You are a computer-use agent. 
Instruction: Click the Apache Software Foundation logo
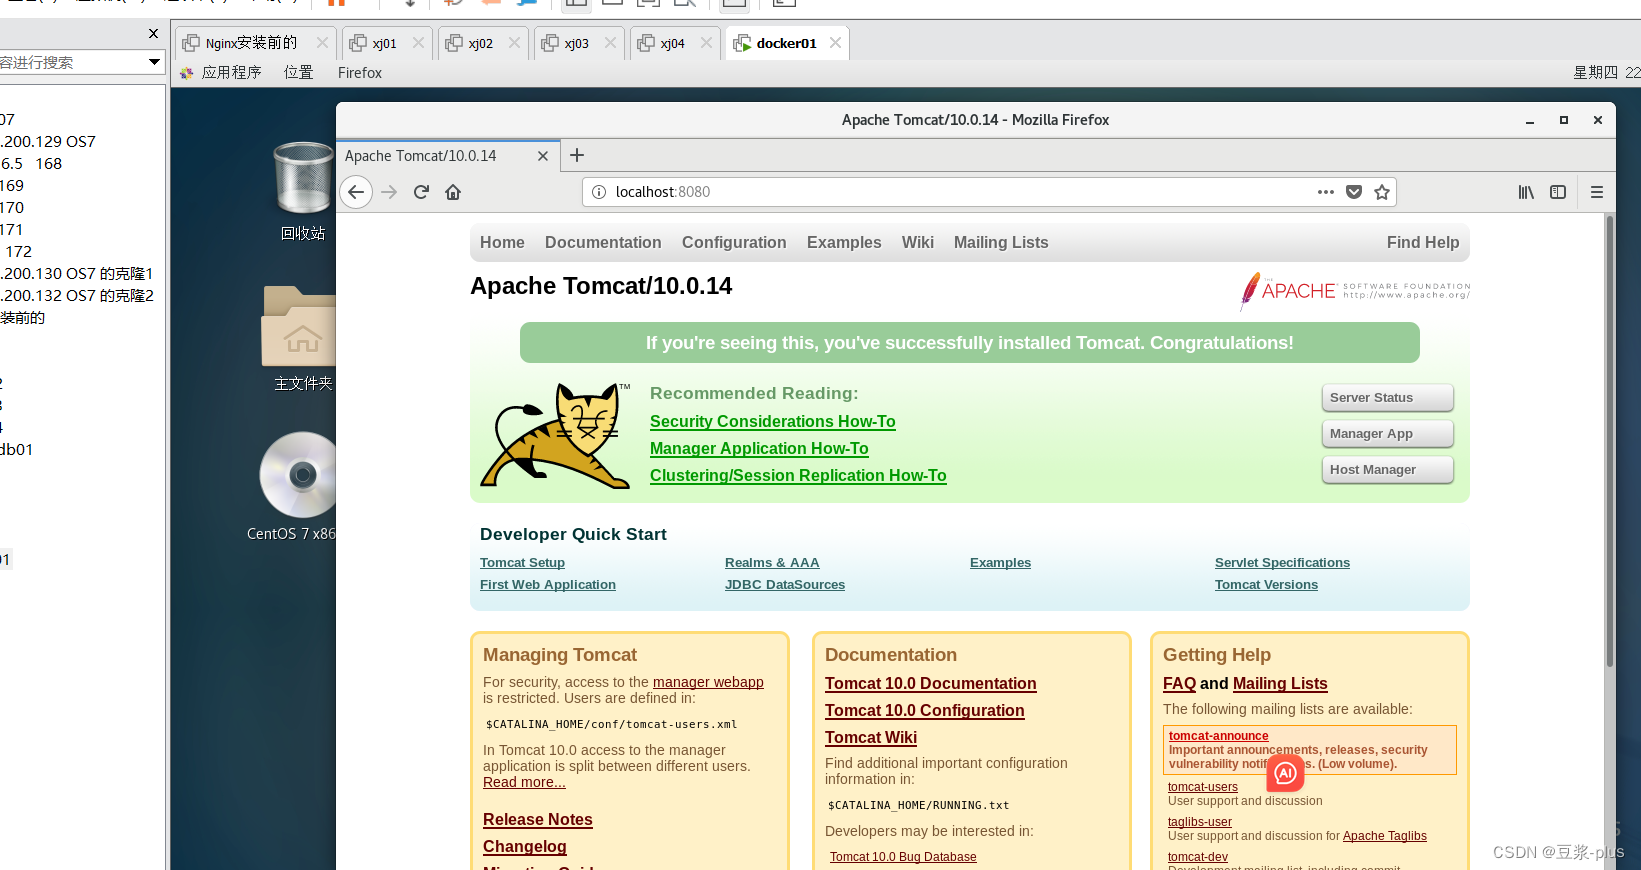click(1355, 291)
